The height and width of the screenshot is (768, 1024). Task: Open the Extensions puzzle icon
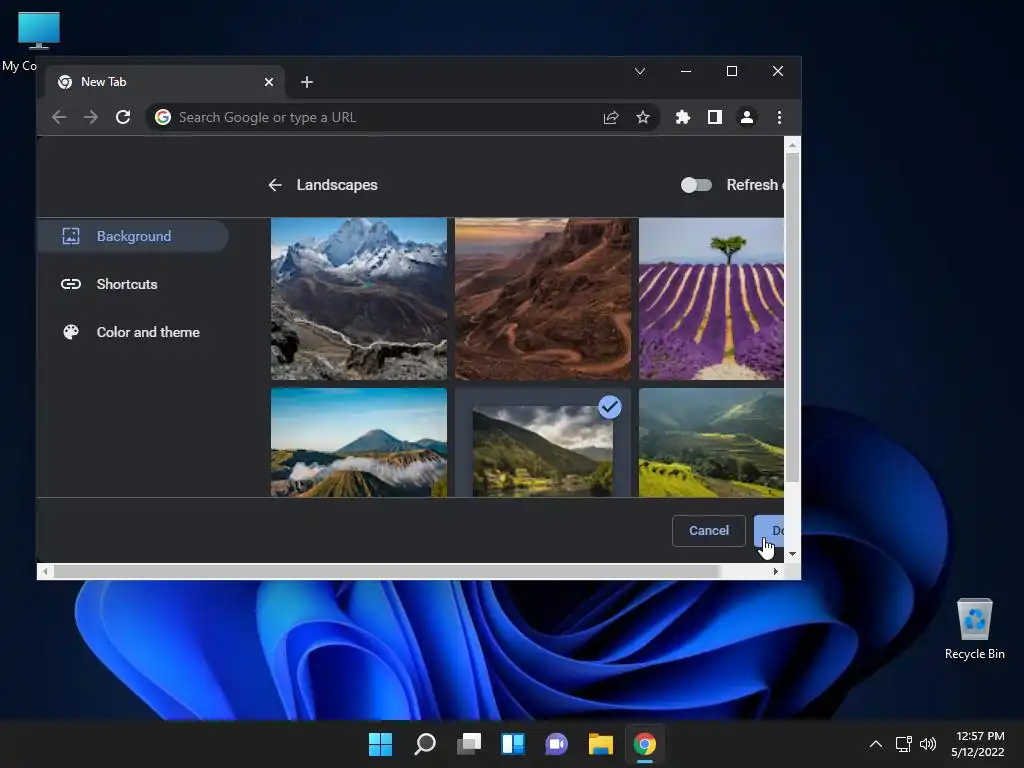click(x=682, y=118)
